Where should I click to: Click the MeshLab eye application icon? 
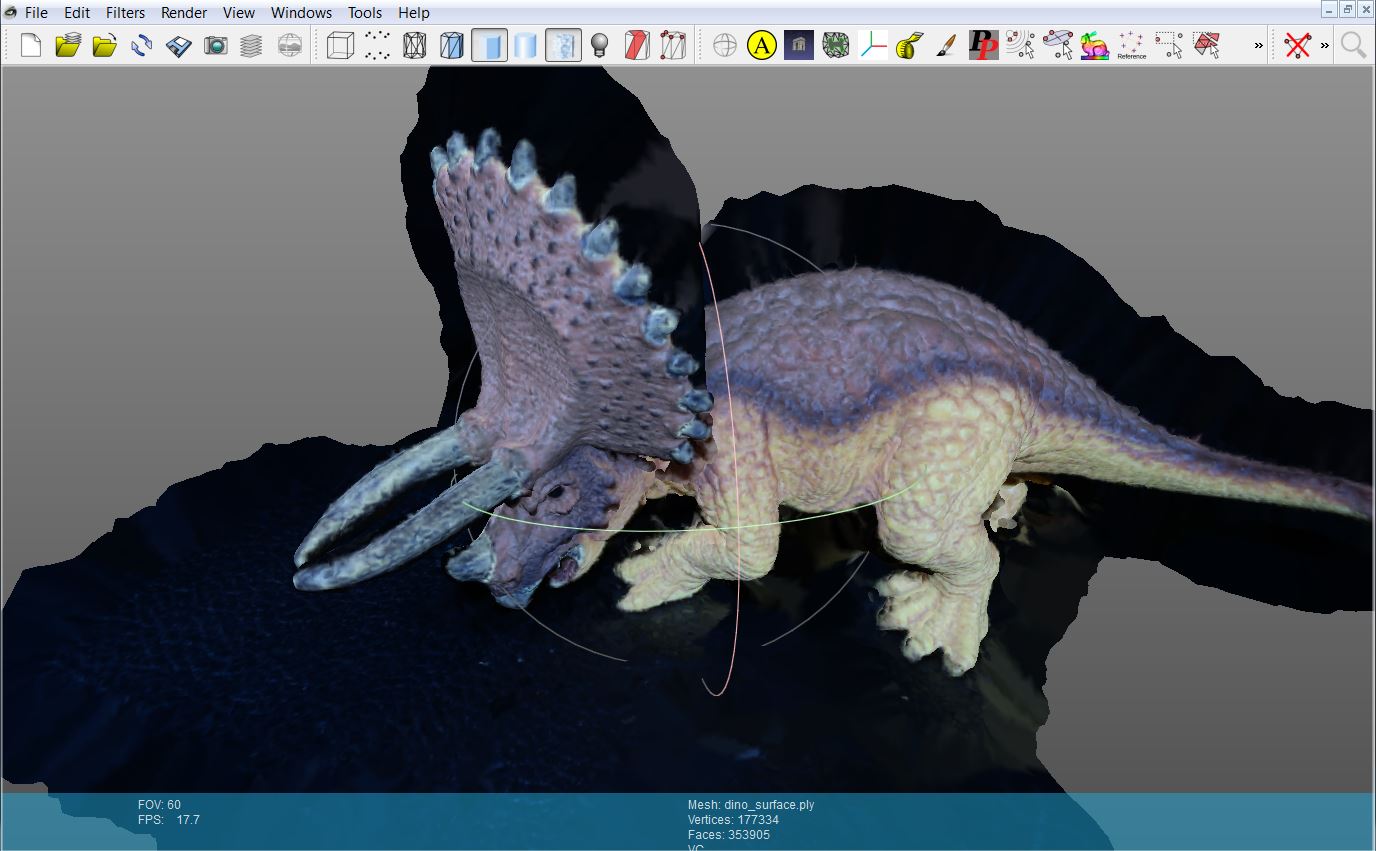click(10, 12)
